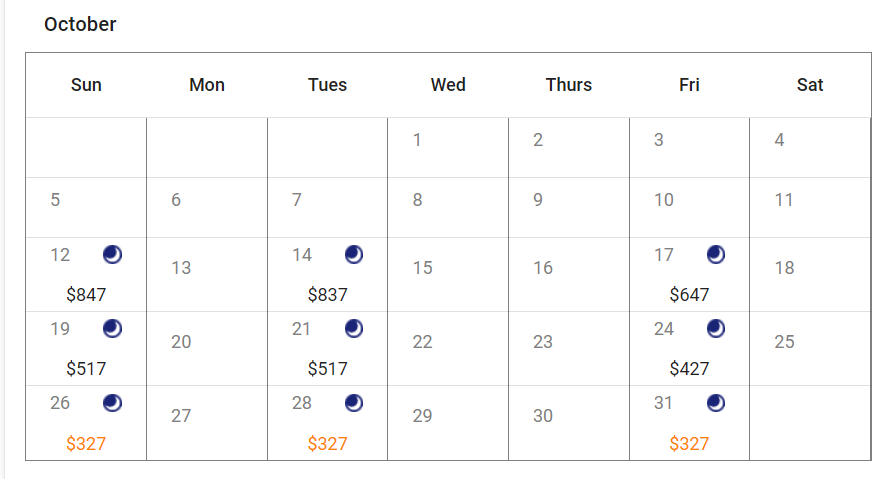Click date 15 in the calendar

pyautogui.click(x=423, y=268)
